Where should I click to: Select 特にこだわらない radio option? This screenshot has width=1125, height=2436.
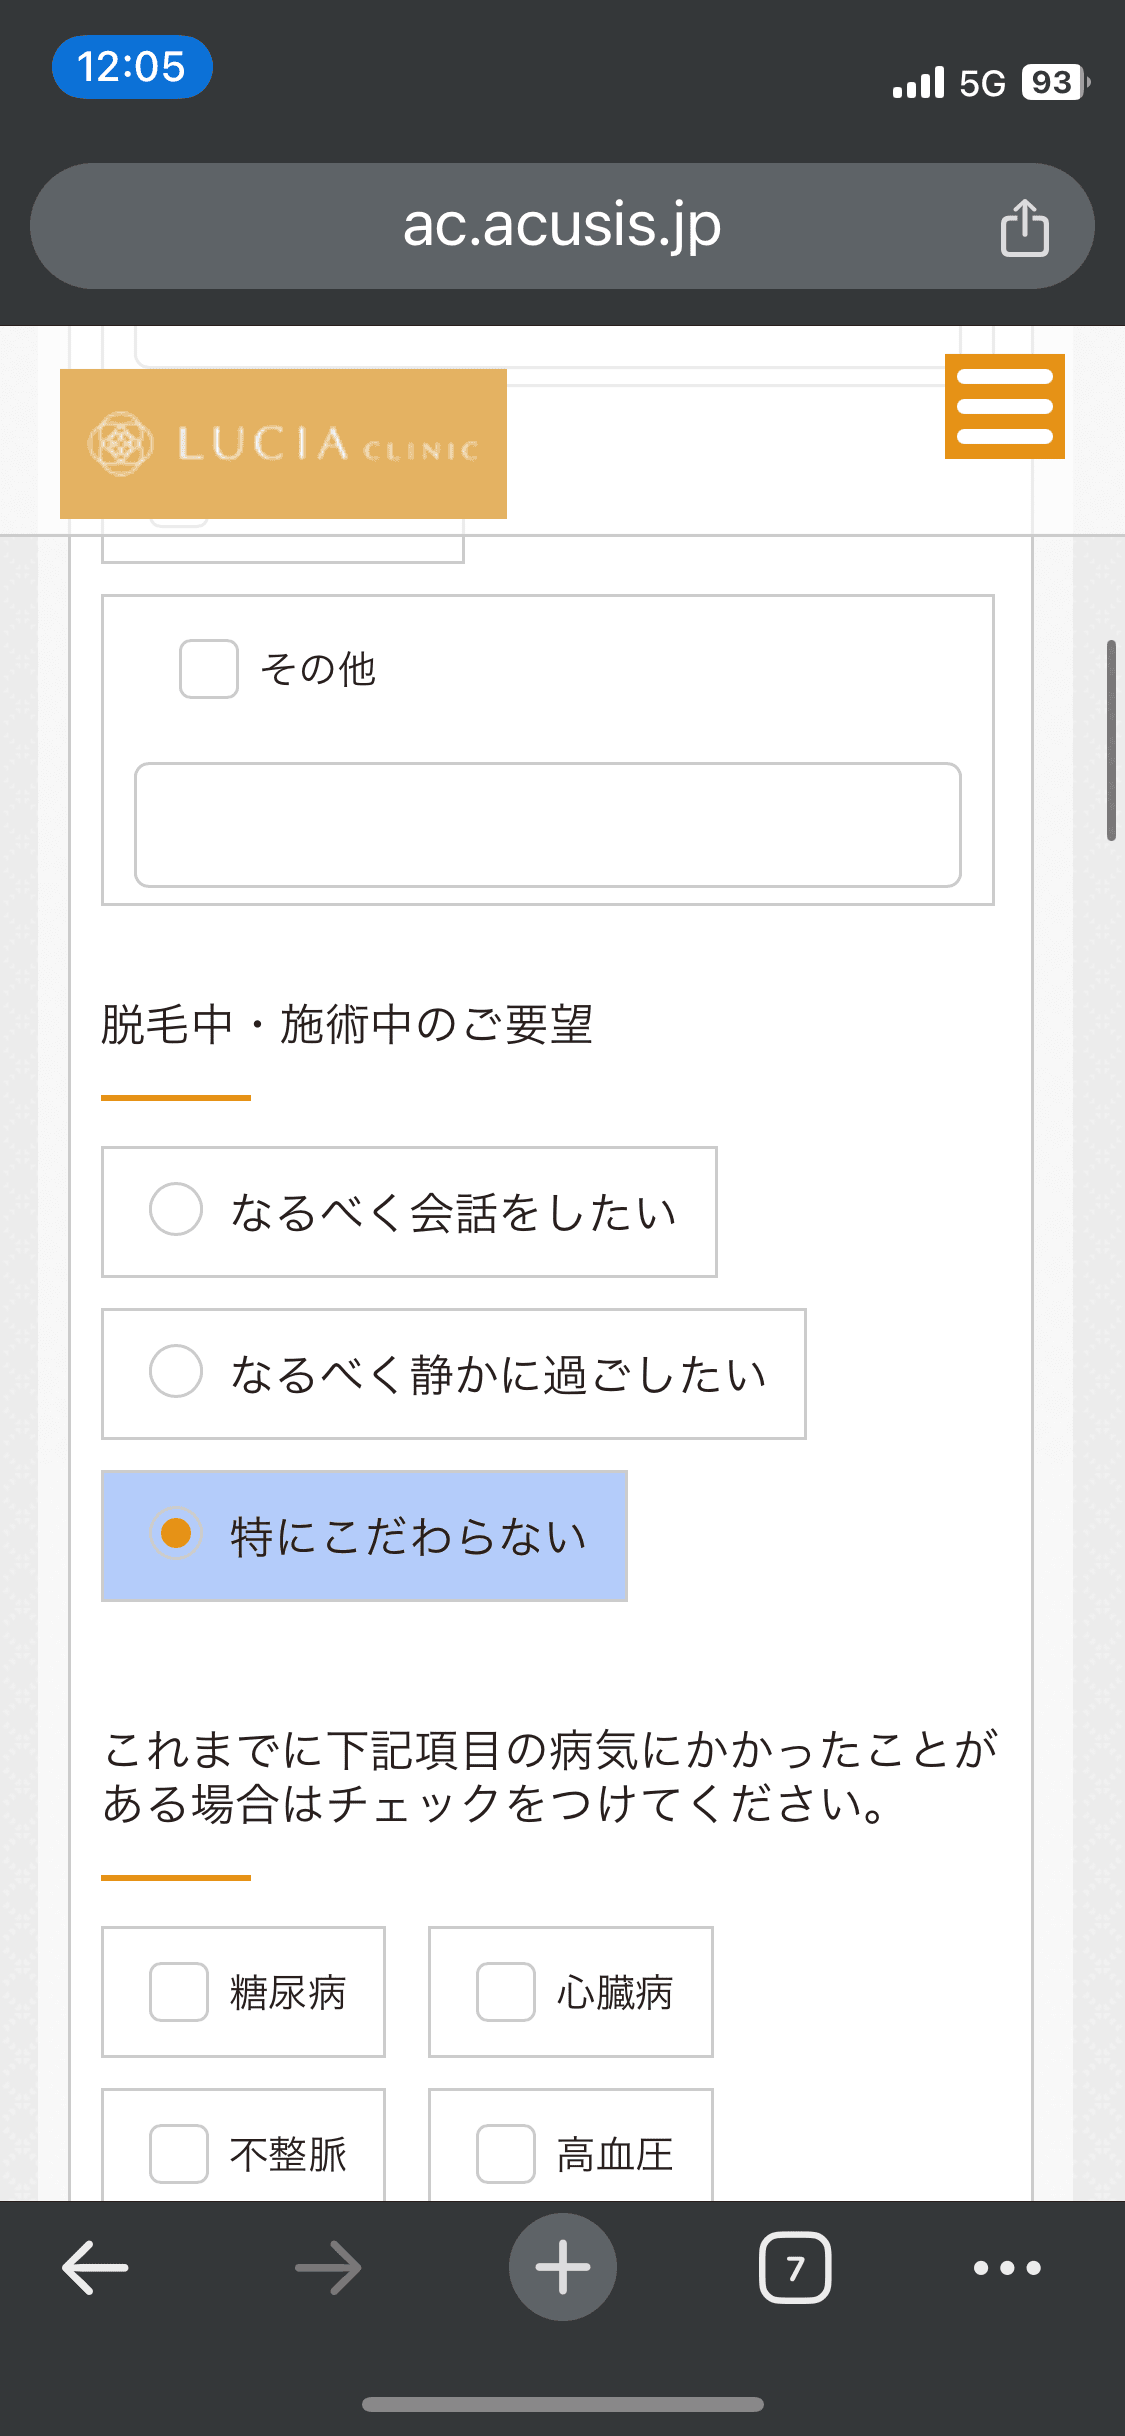pyautogui.click(x=176, y=1533)
